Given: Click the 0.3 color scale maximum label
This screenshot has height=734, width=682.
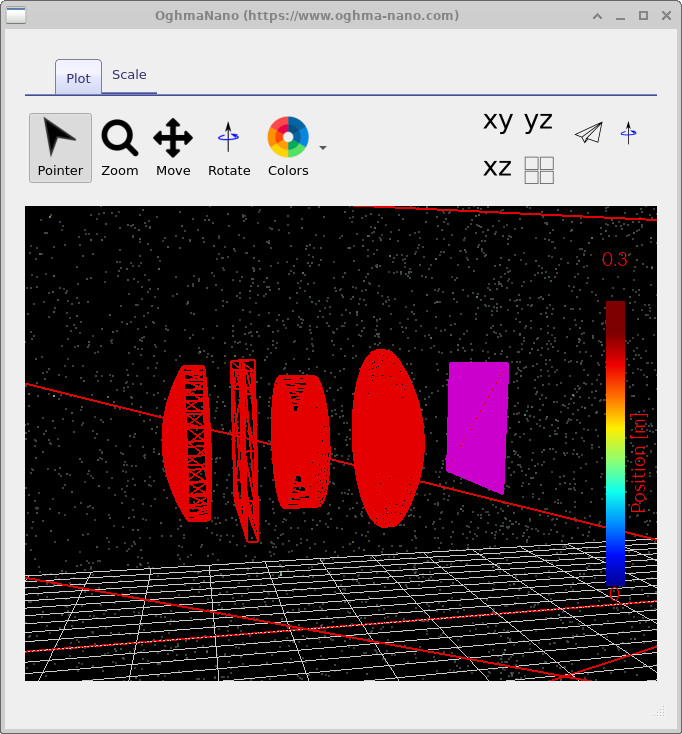Looking at the screenshot, I should pos(615,259).
